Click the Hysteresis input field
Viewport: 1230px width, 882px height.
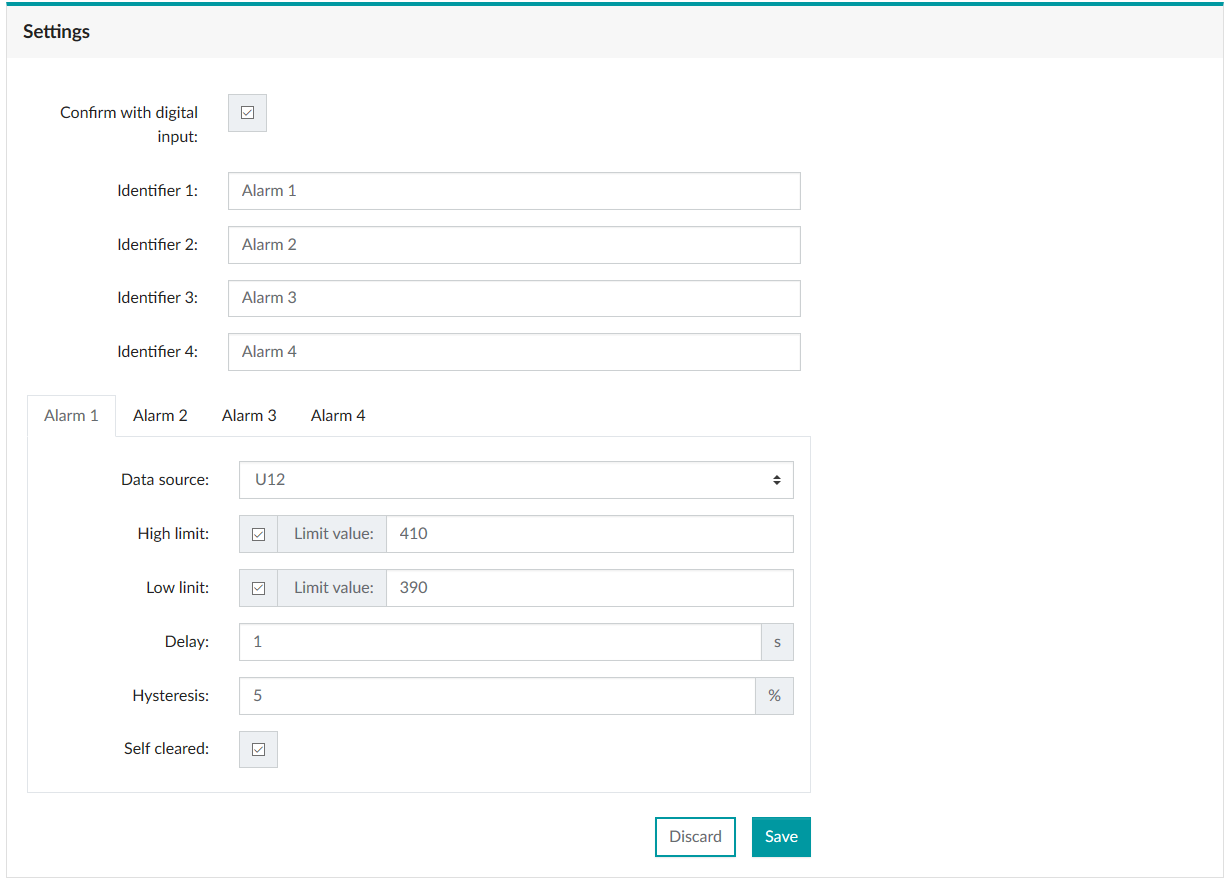pyautogui.click(x=497, y=696)
